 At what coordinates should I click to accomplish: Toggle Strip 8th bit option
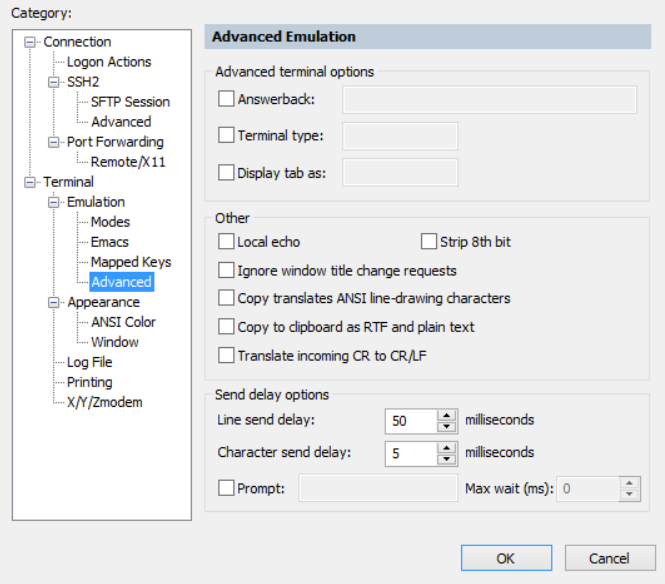click(x=429, y=241)
